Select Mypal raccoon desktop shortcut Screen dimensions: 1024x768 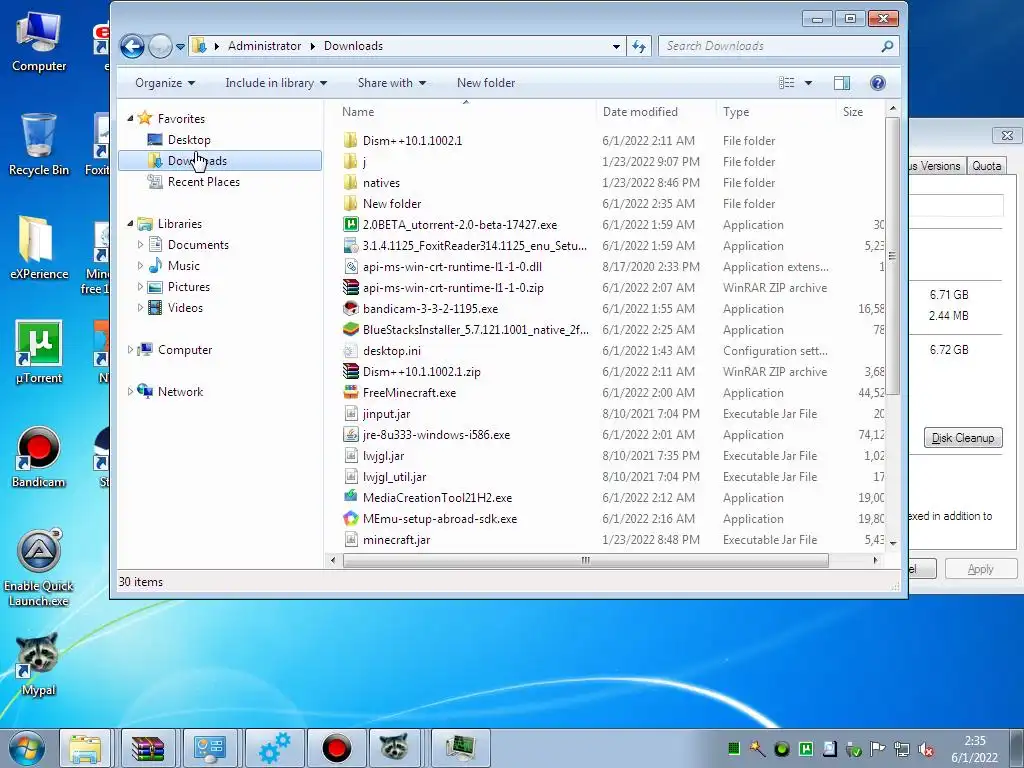pos(39,665)
